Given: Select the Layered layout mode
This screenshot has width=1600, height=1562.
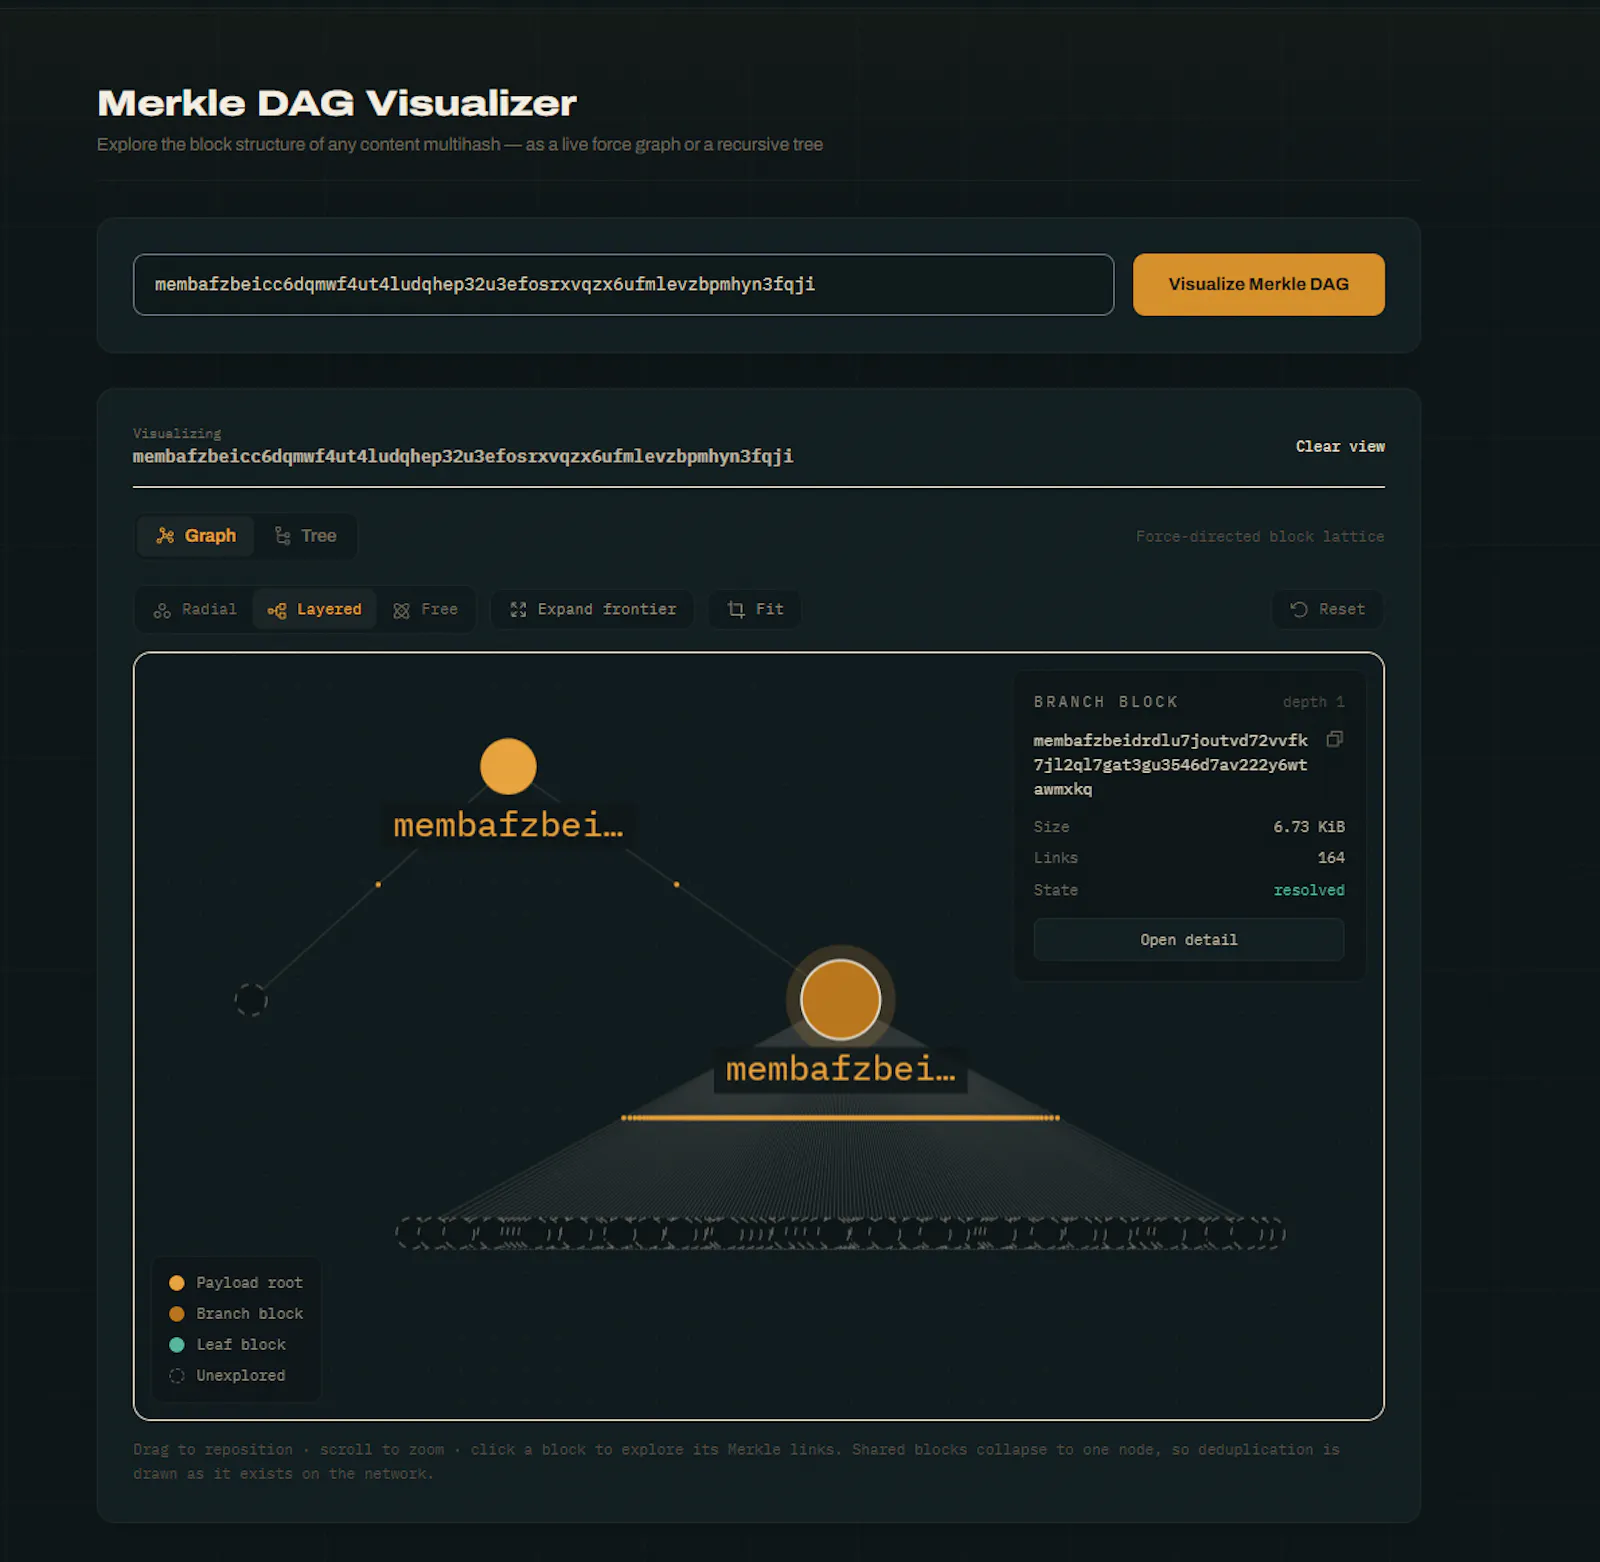Looking at the screenshot, I should tap(314, 609).
